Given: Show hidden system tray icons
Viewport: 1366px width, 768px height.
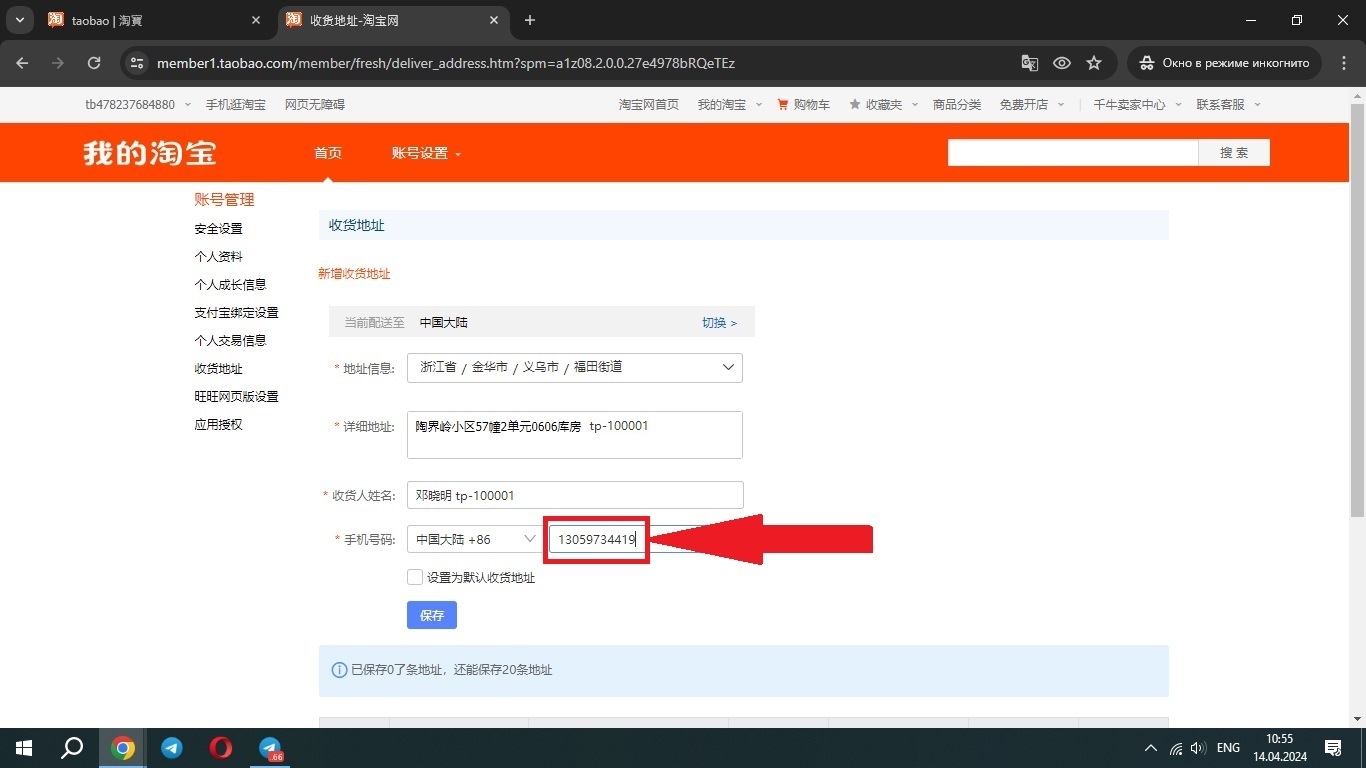Looking at the screenshot, I should pos(1151,748).
